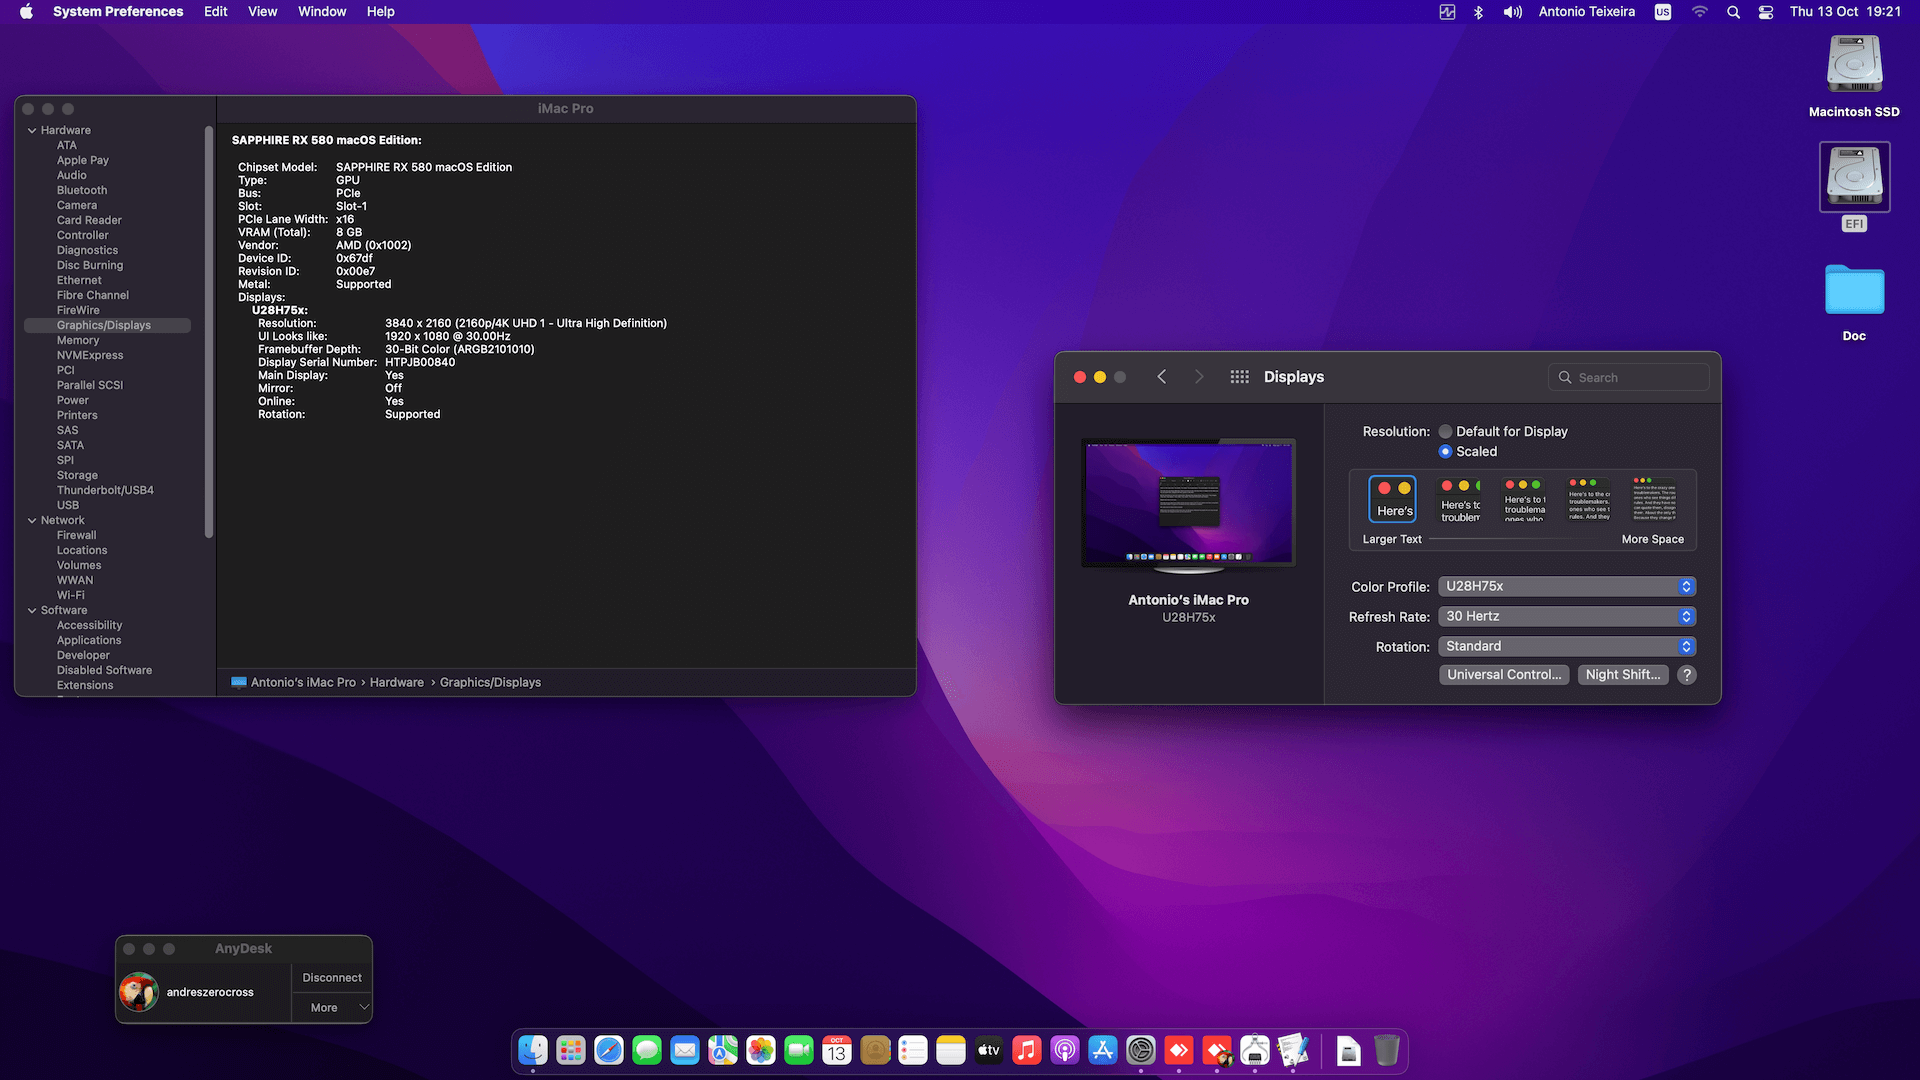The width and height of the screenshot is (1920, 1080).
Task: Open Mail app in the Dock
Action: tap(685, 1050)
